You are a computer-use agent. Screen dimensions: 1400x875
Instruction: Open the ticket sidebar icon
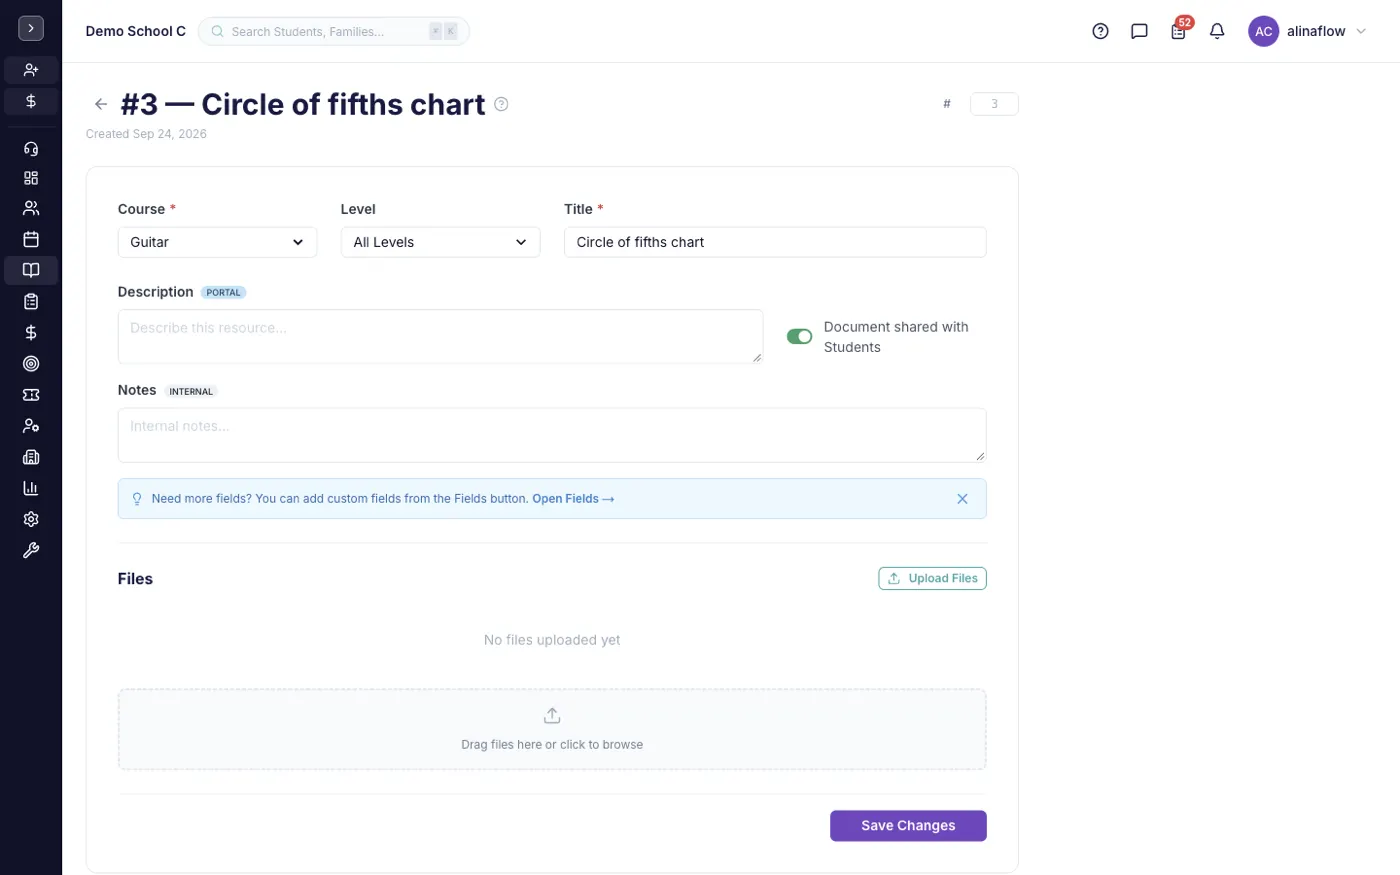pyautogui.click(x=31, y=395)
